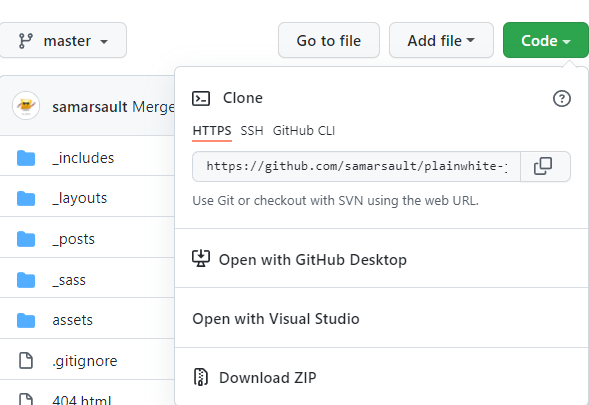Open the master branch dropdown
589x405 pixels.
62,40
